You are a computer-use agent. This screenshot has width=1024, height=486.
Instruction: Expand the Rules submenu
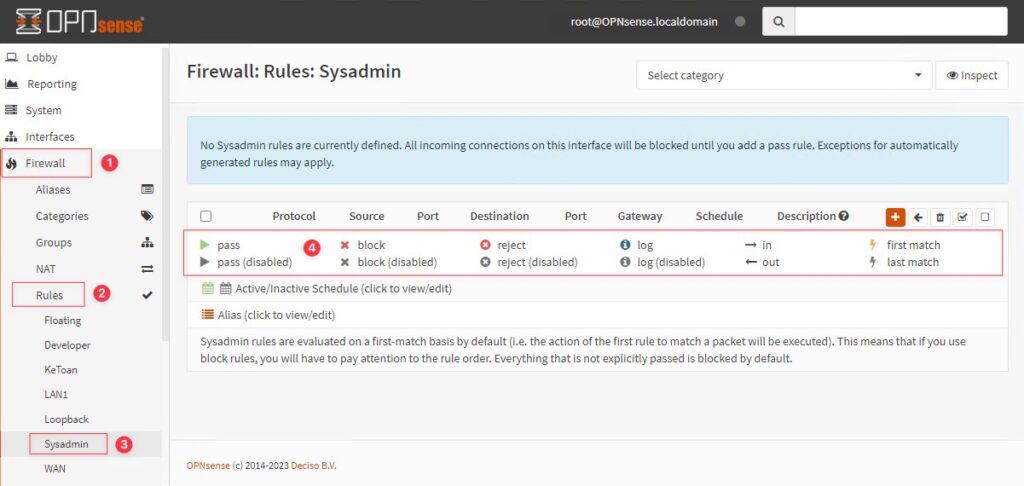[49, 295]
